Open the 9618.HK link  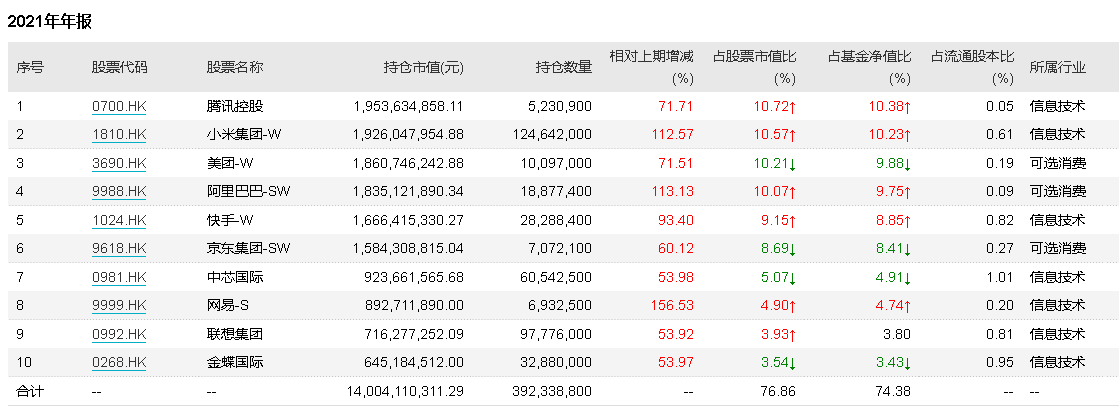click(x=119, y=248)
